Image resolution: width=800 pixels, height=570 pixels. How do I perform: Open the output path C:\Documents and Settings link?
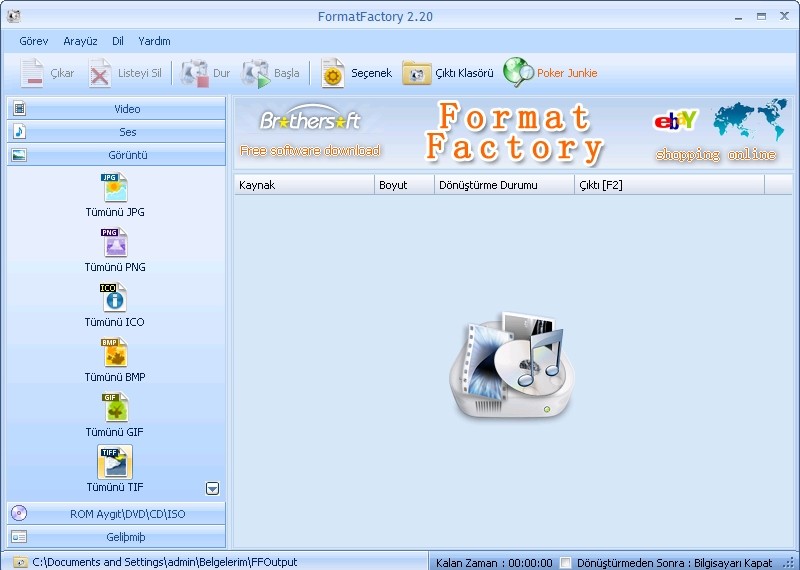point(164,562)
